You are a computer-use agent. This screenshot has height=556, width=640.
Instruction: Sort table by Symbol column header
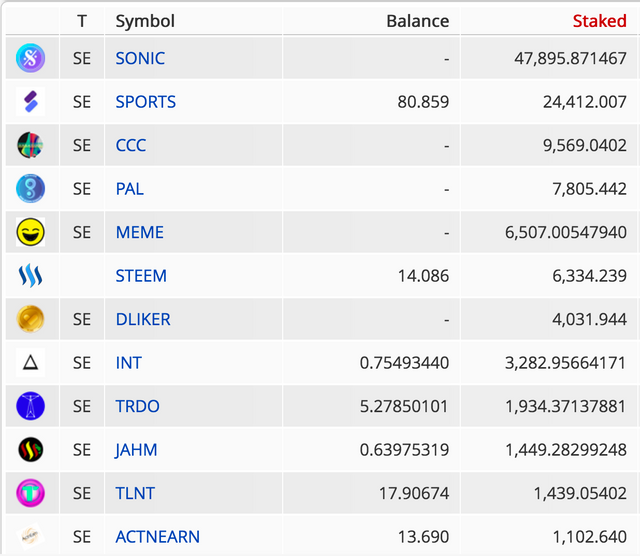click(145, 21)
